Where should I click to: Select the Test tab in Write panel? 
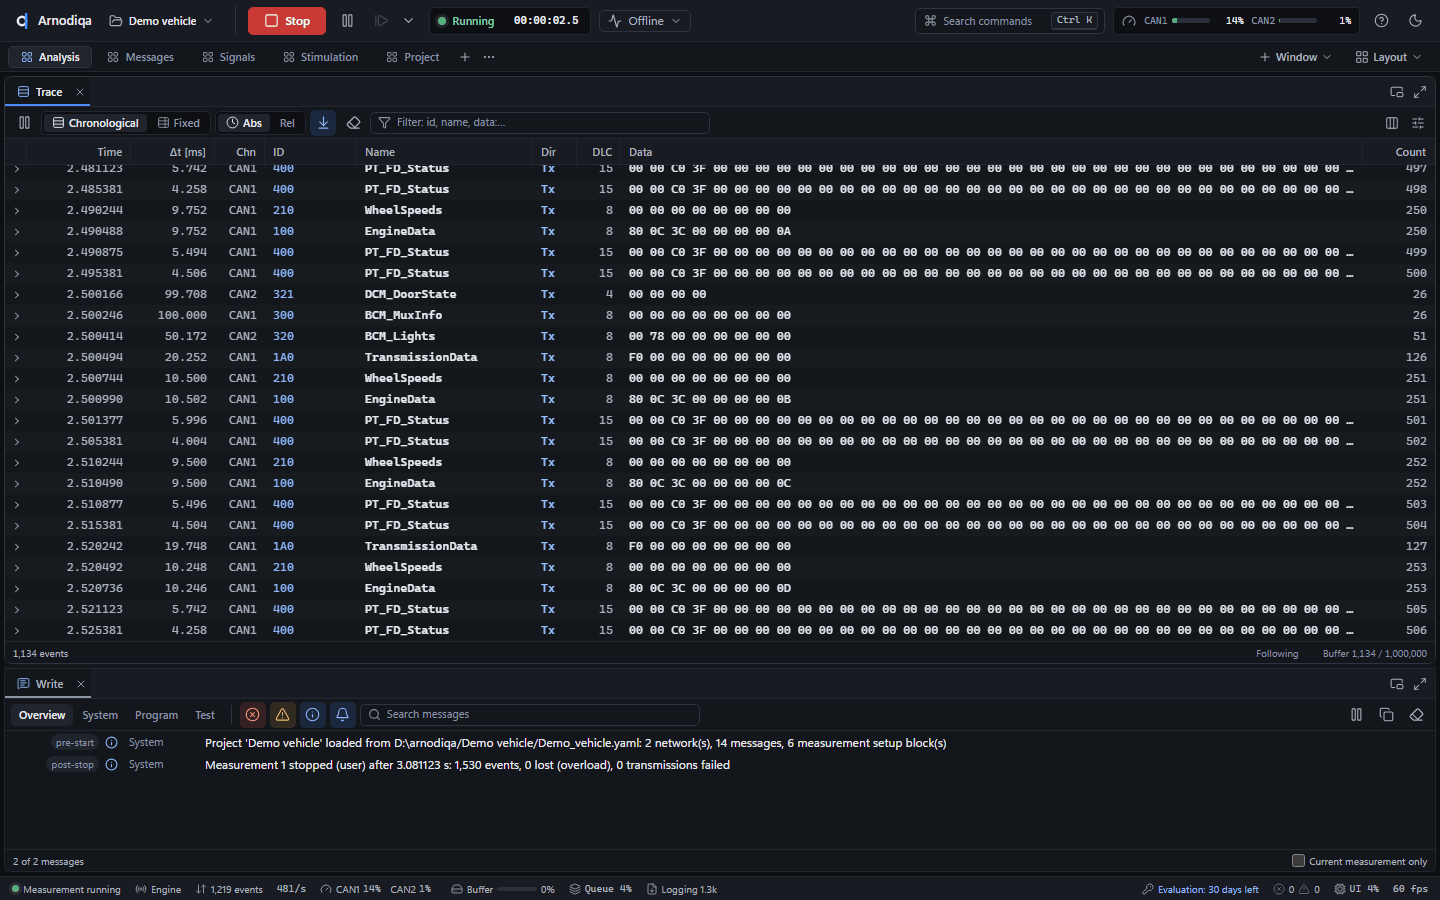[x=205, y=715]
